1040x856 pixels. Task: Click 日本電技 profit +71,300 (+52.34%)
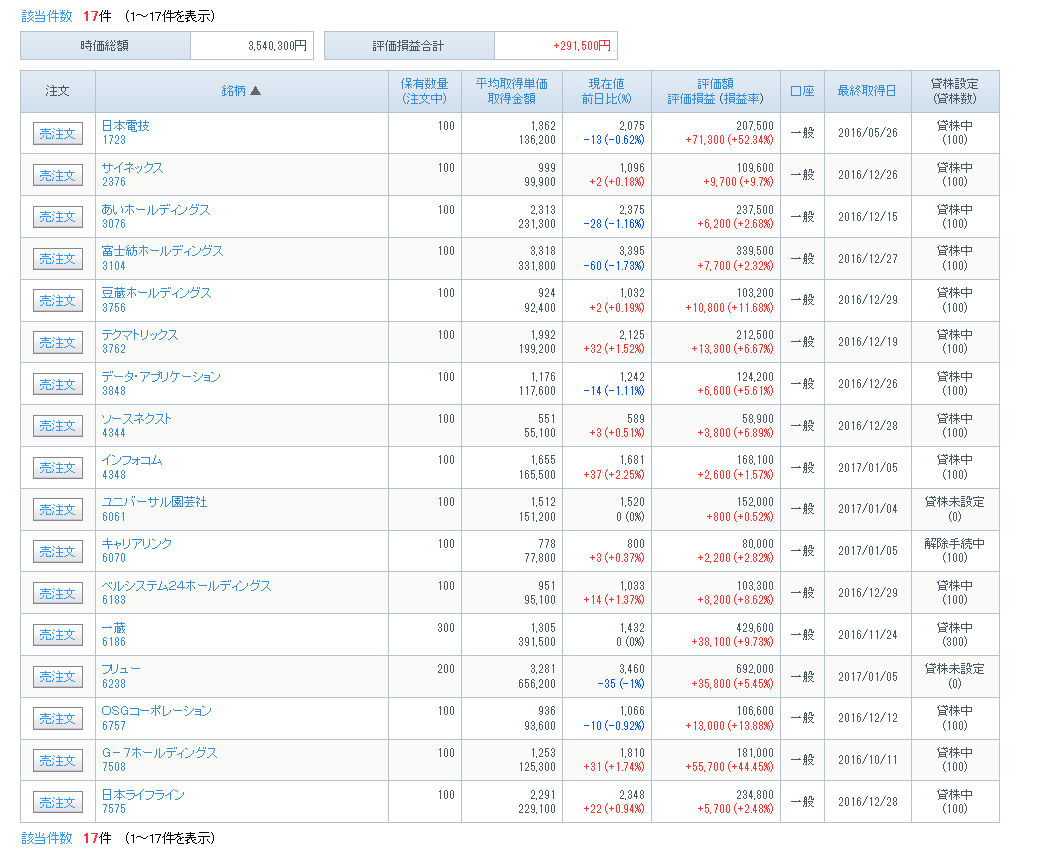[x=729, y=140]
